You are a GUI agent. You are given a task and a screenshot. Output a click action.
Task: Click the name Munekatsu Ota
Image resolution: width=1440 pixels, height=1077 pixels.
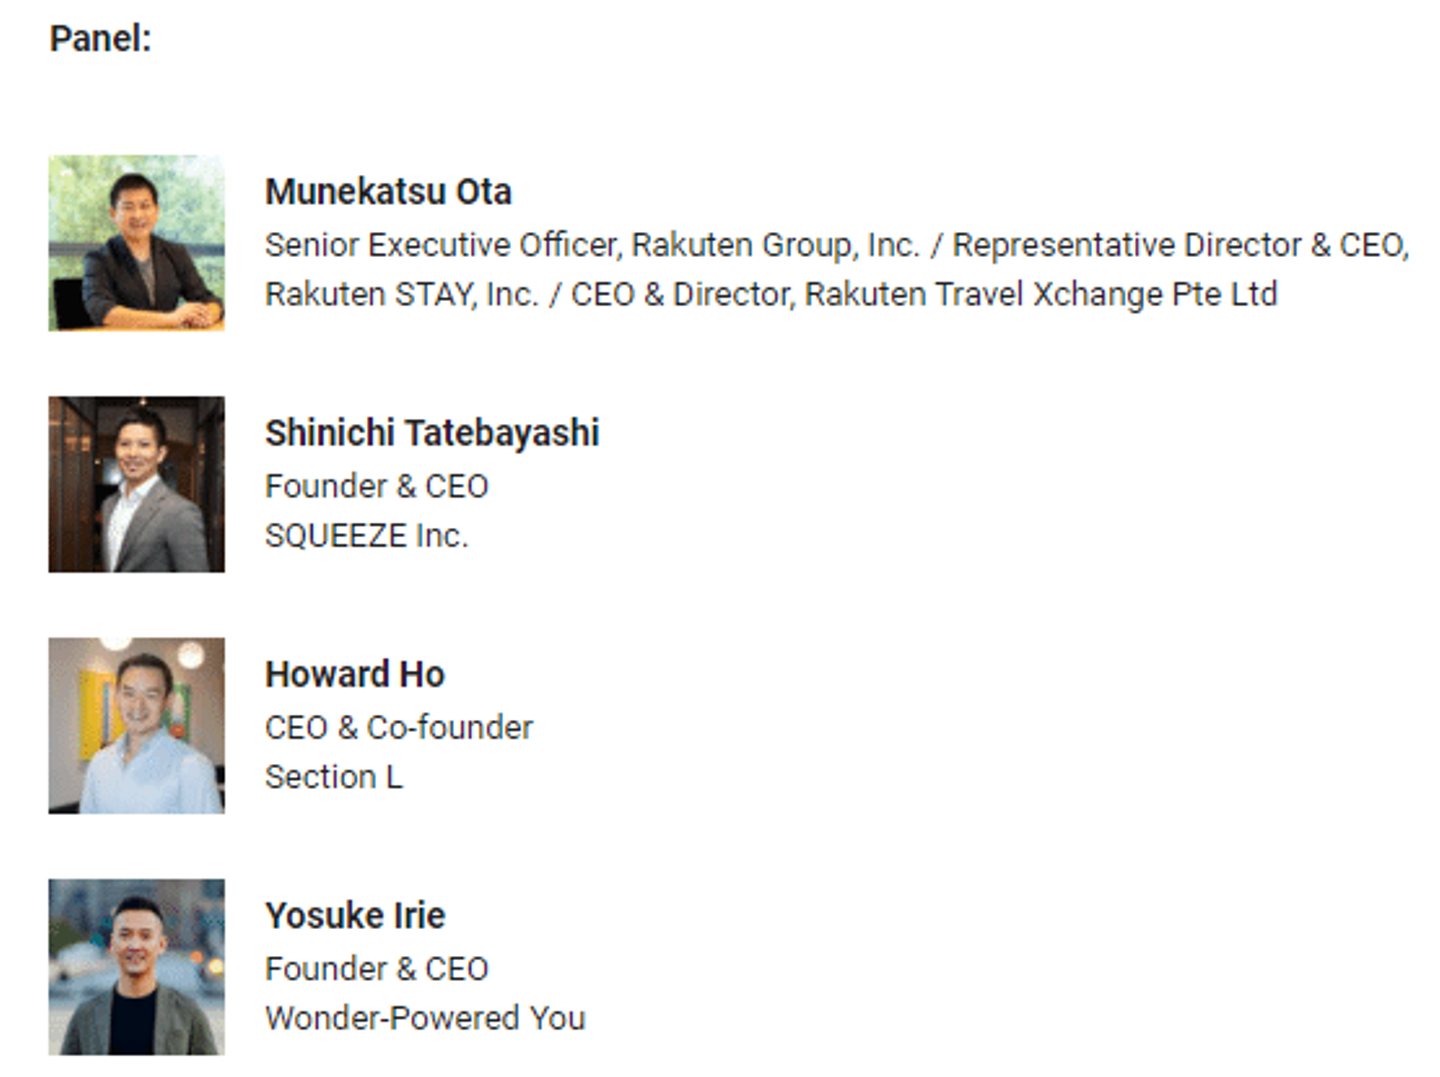tap(388, 192)
